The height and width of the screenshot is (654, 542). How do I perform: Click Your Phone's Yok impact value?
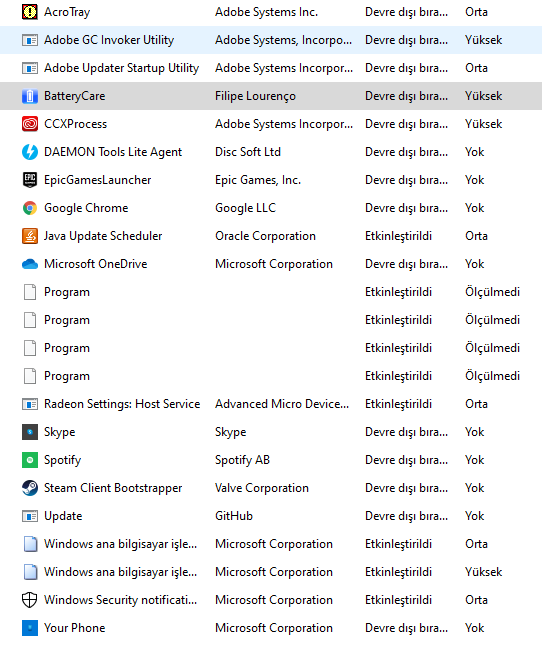coord(475,628)
